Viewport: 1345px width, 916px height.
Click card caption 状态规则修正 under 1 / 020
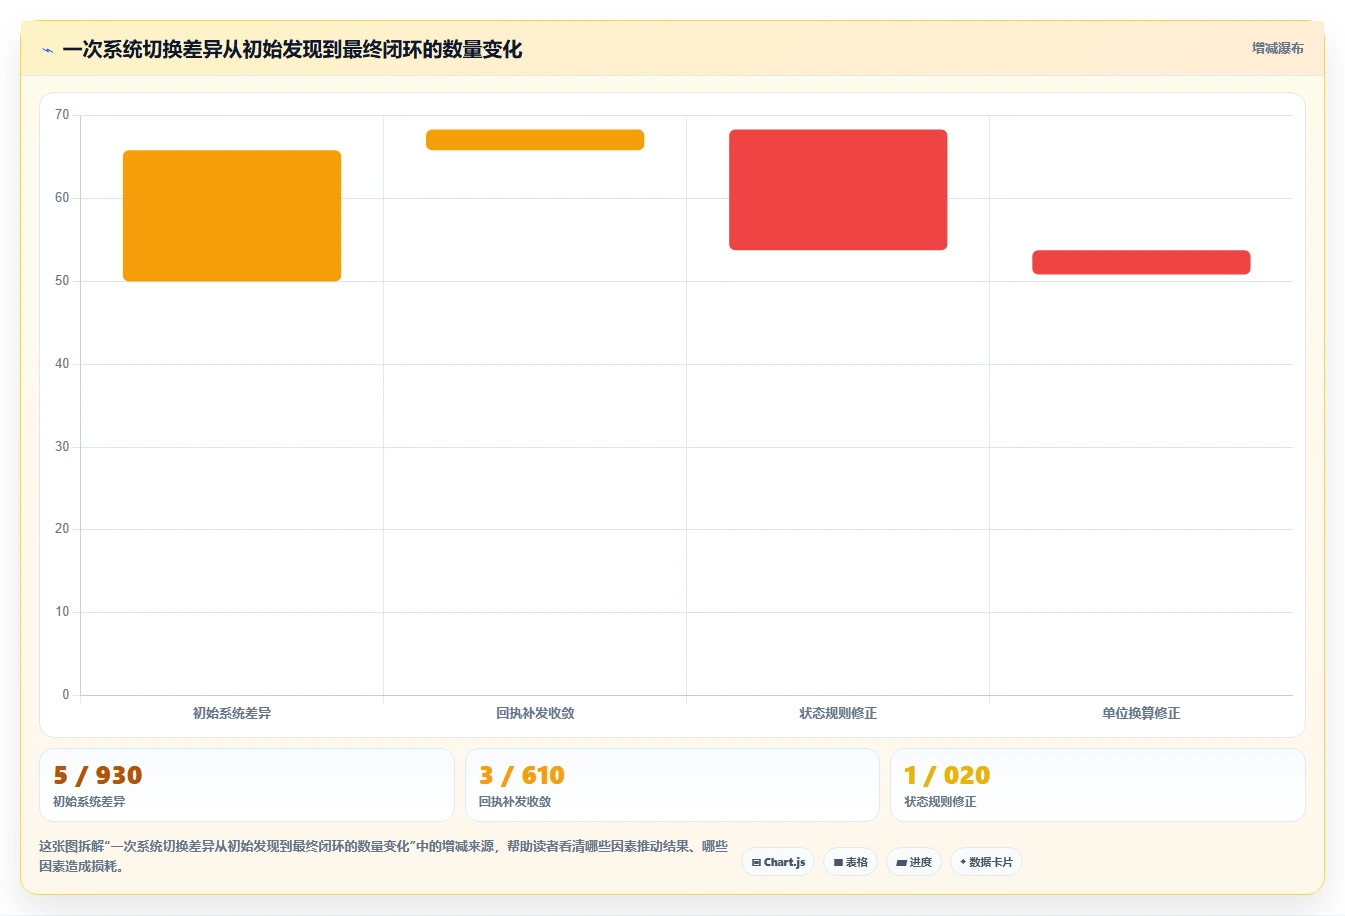[940, 802]
